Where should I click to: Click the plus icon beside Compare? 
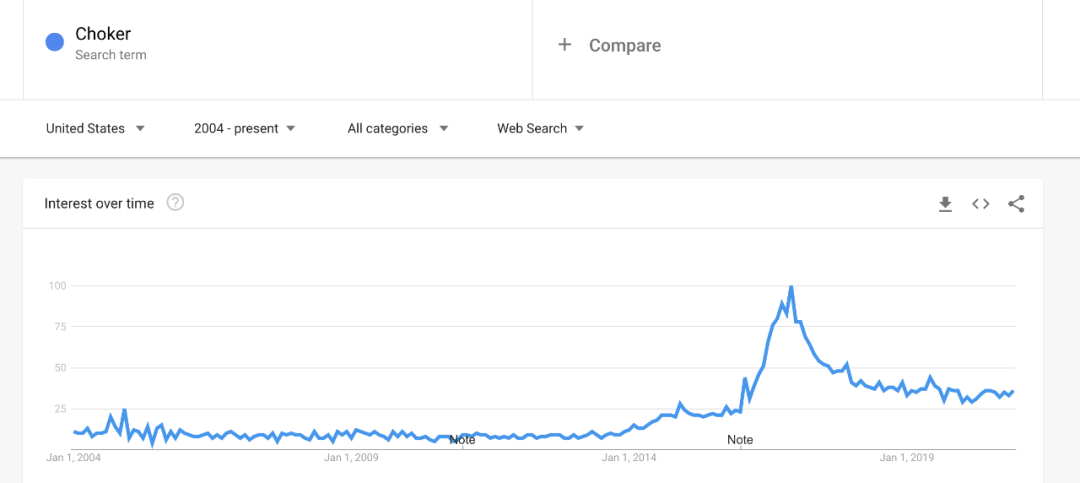pos(565,45)
